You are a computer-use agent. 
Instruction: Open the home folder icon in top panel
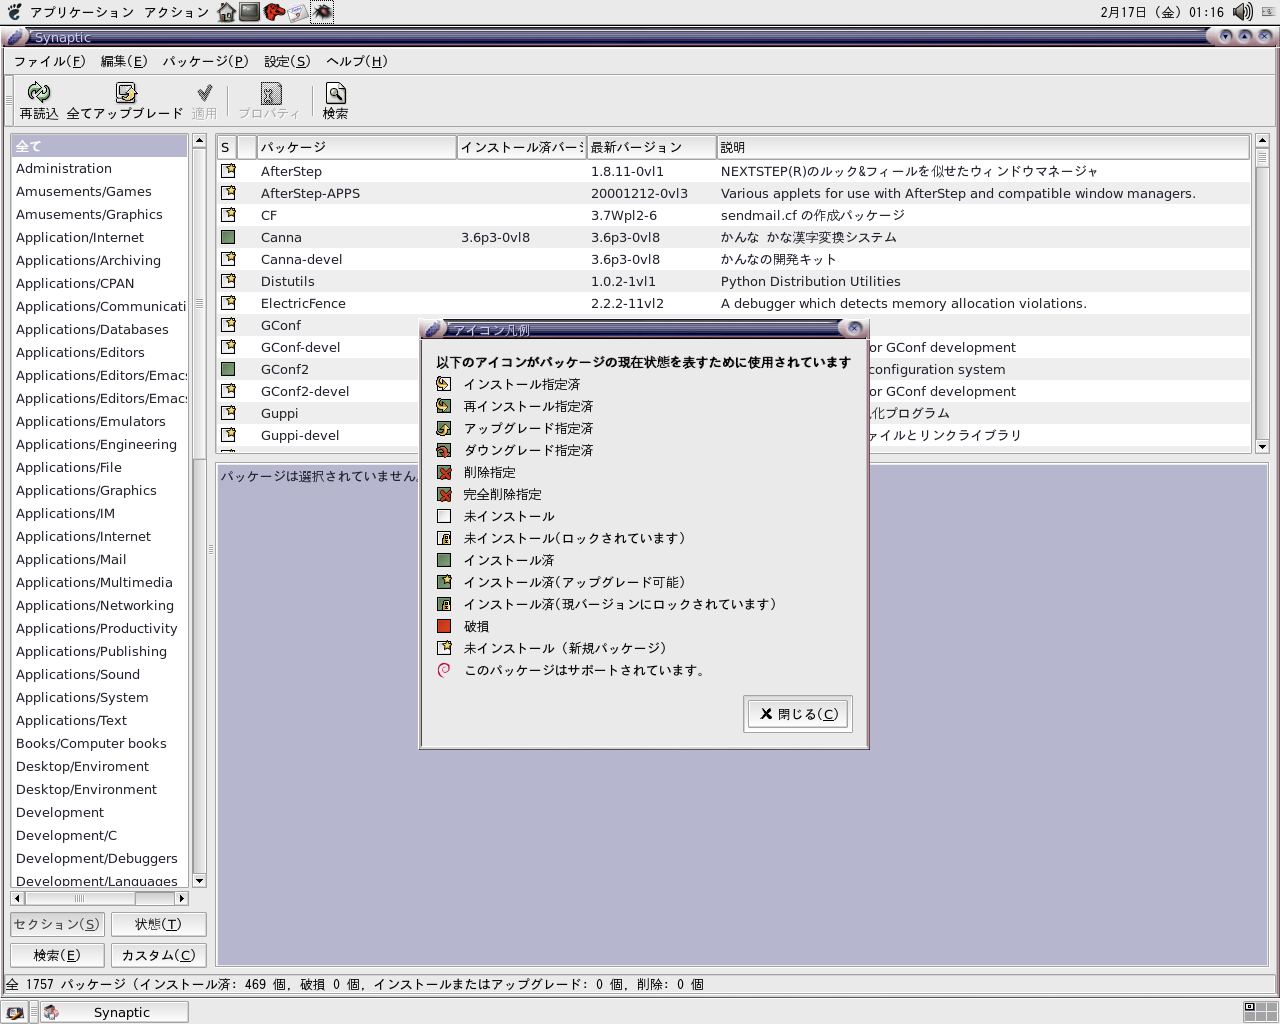tap(227, 12)
